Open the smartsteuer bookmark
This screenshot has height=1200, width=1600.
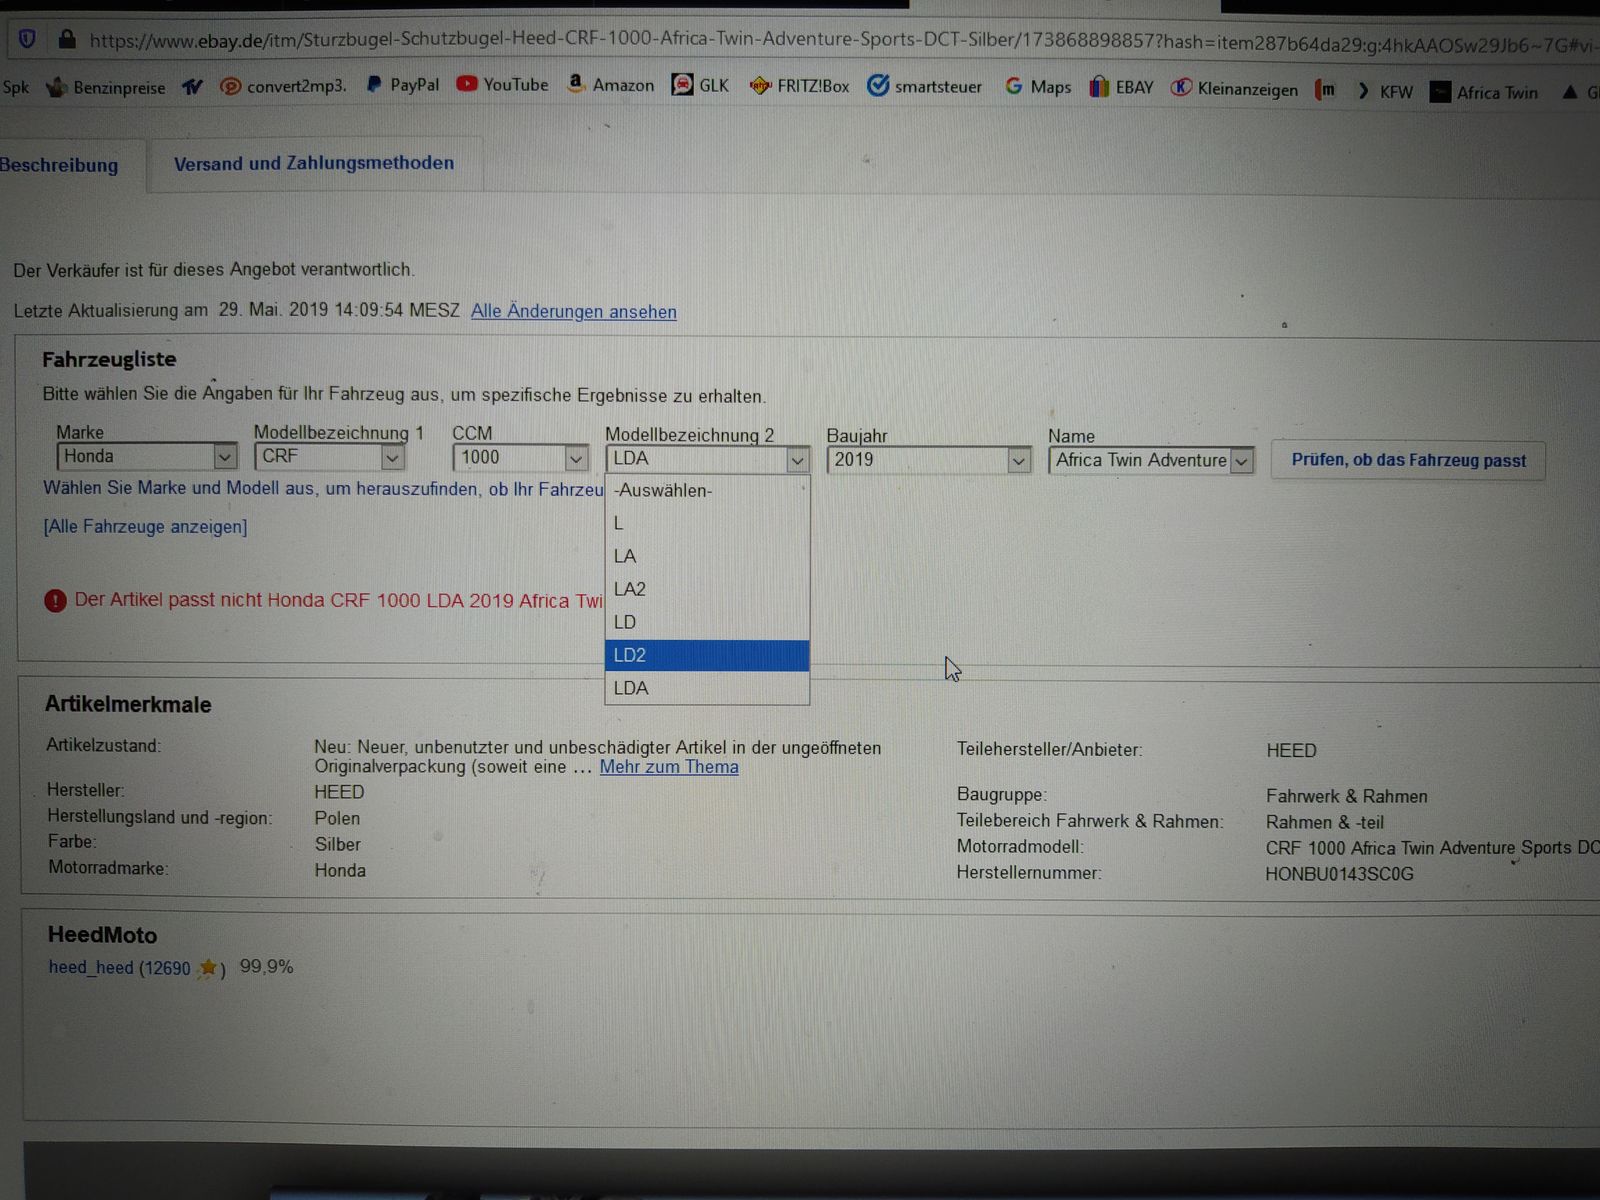925,87
